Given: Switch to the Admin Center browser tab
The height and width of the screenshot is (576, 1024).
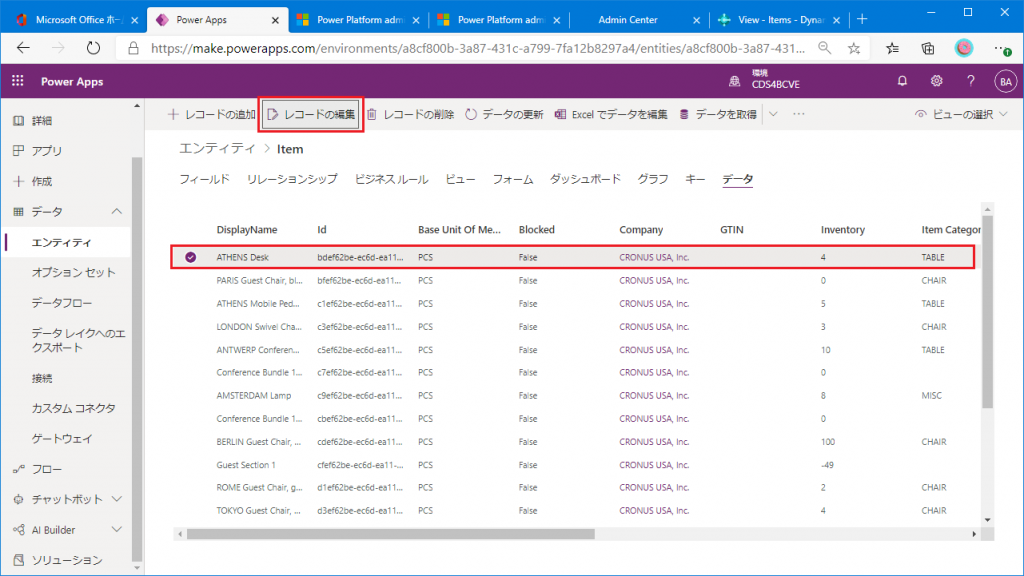Looking at the screenshot, I should click(628, 20).
